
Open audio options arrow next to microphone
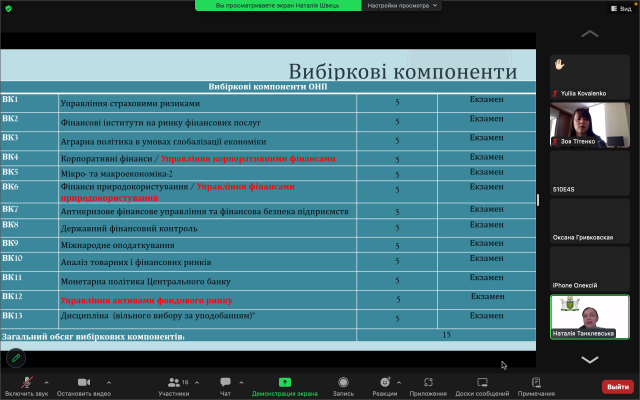[x=46, y=382]
